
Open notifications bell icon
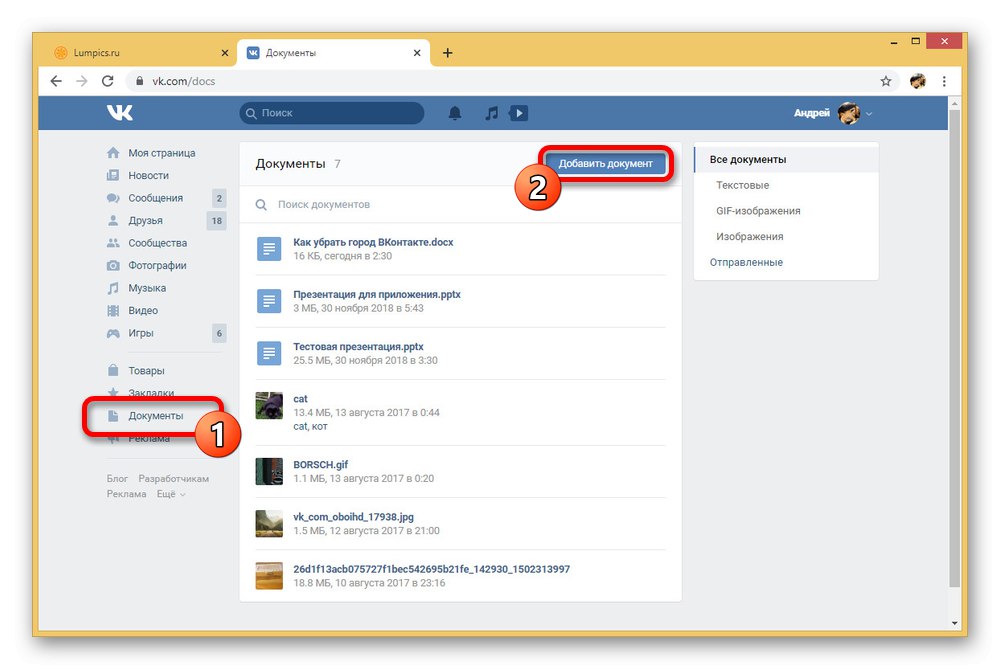tap(455, 114)
